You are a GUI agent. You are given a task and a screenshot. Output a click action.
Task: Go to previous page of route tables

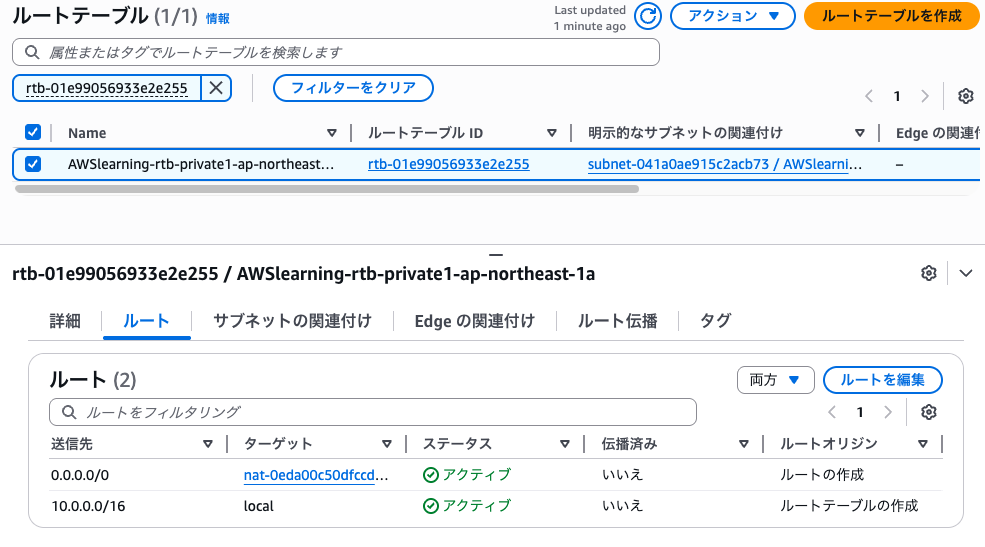pyautogui.click(x=869, y=96)
